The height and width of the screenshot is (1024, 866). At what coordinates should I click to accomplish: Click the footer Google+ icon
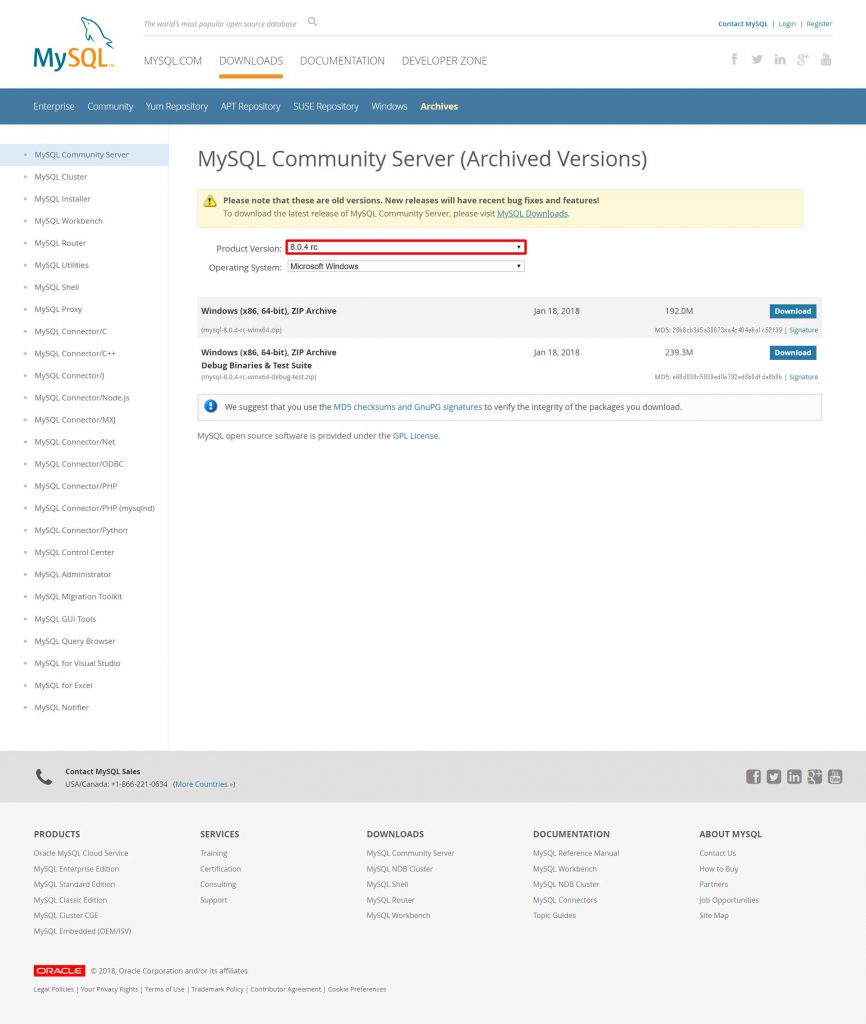tap(814, 776)
